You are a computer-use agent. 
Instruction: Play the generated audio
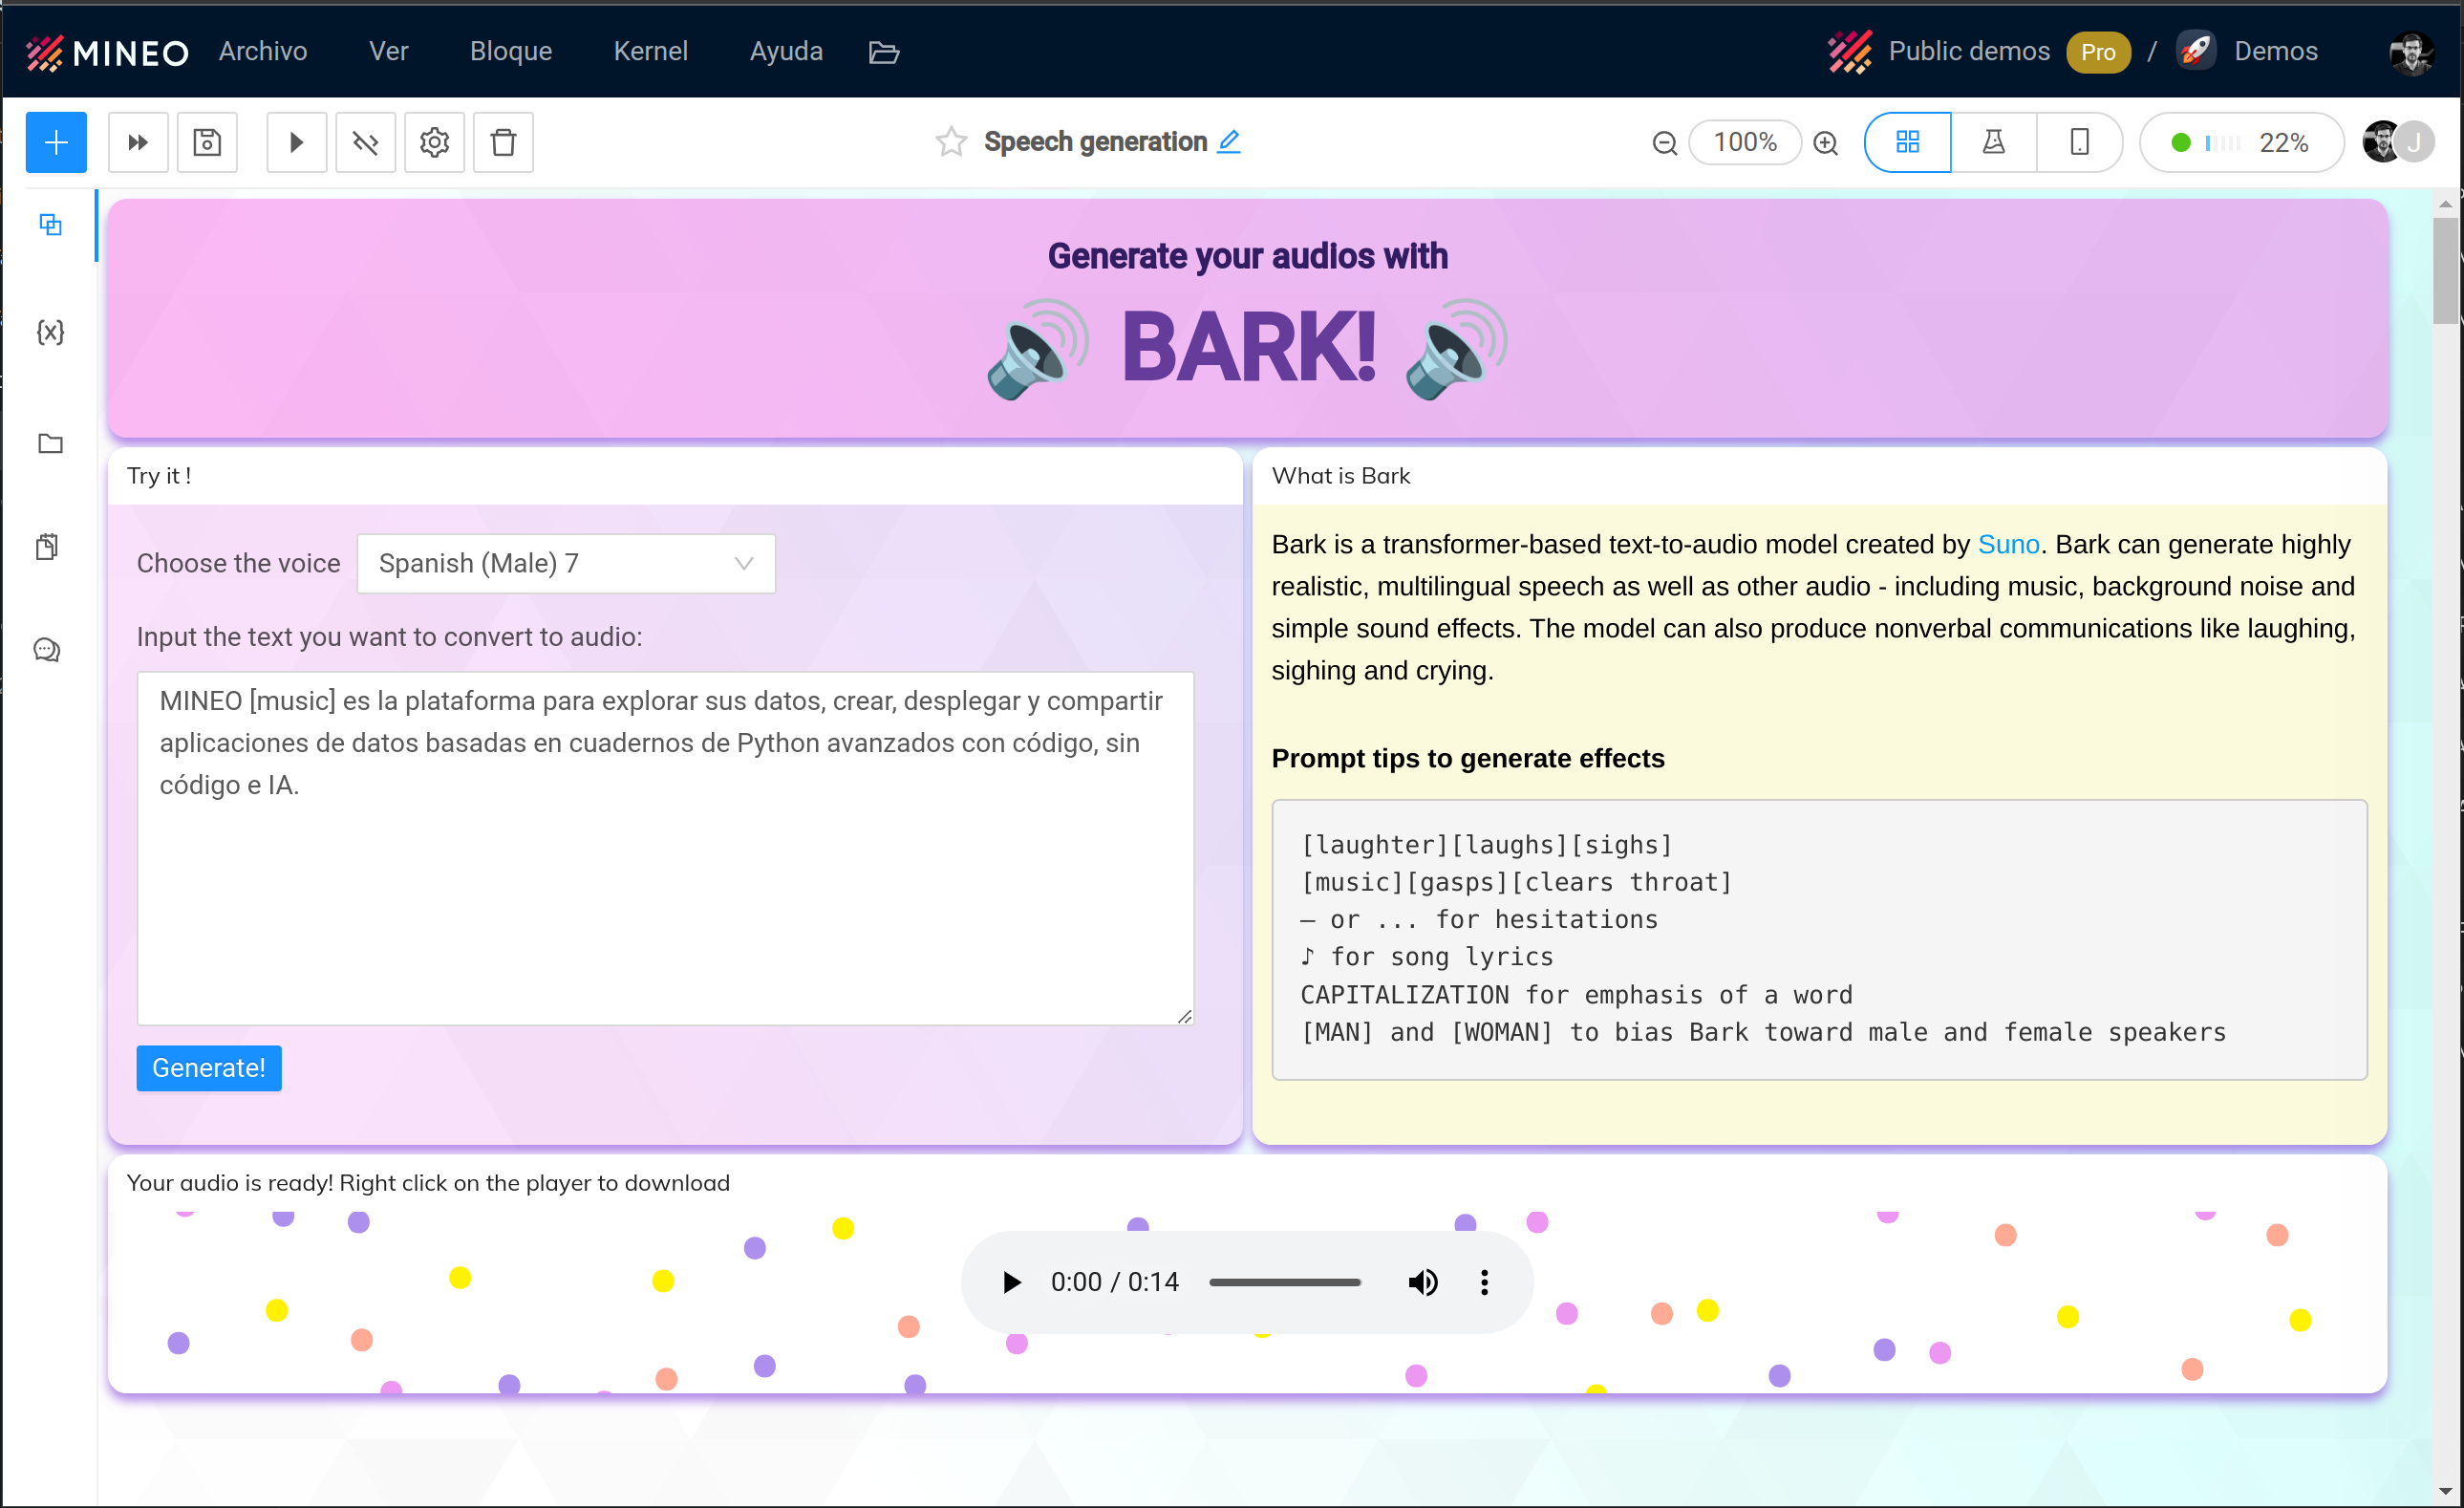pos(1011,1282)
